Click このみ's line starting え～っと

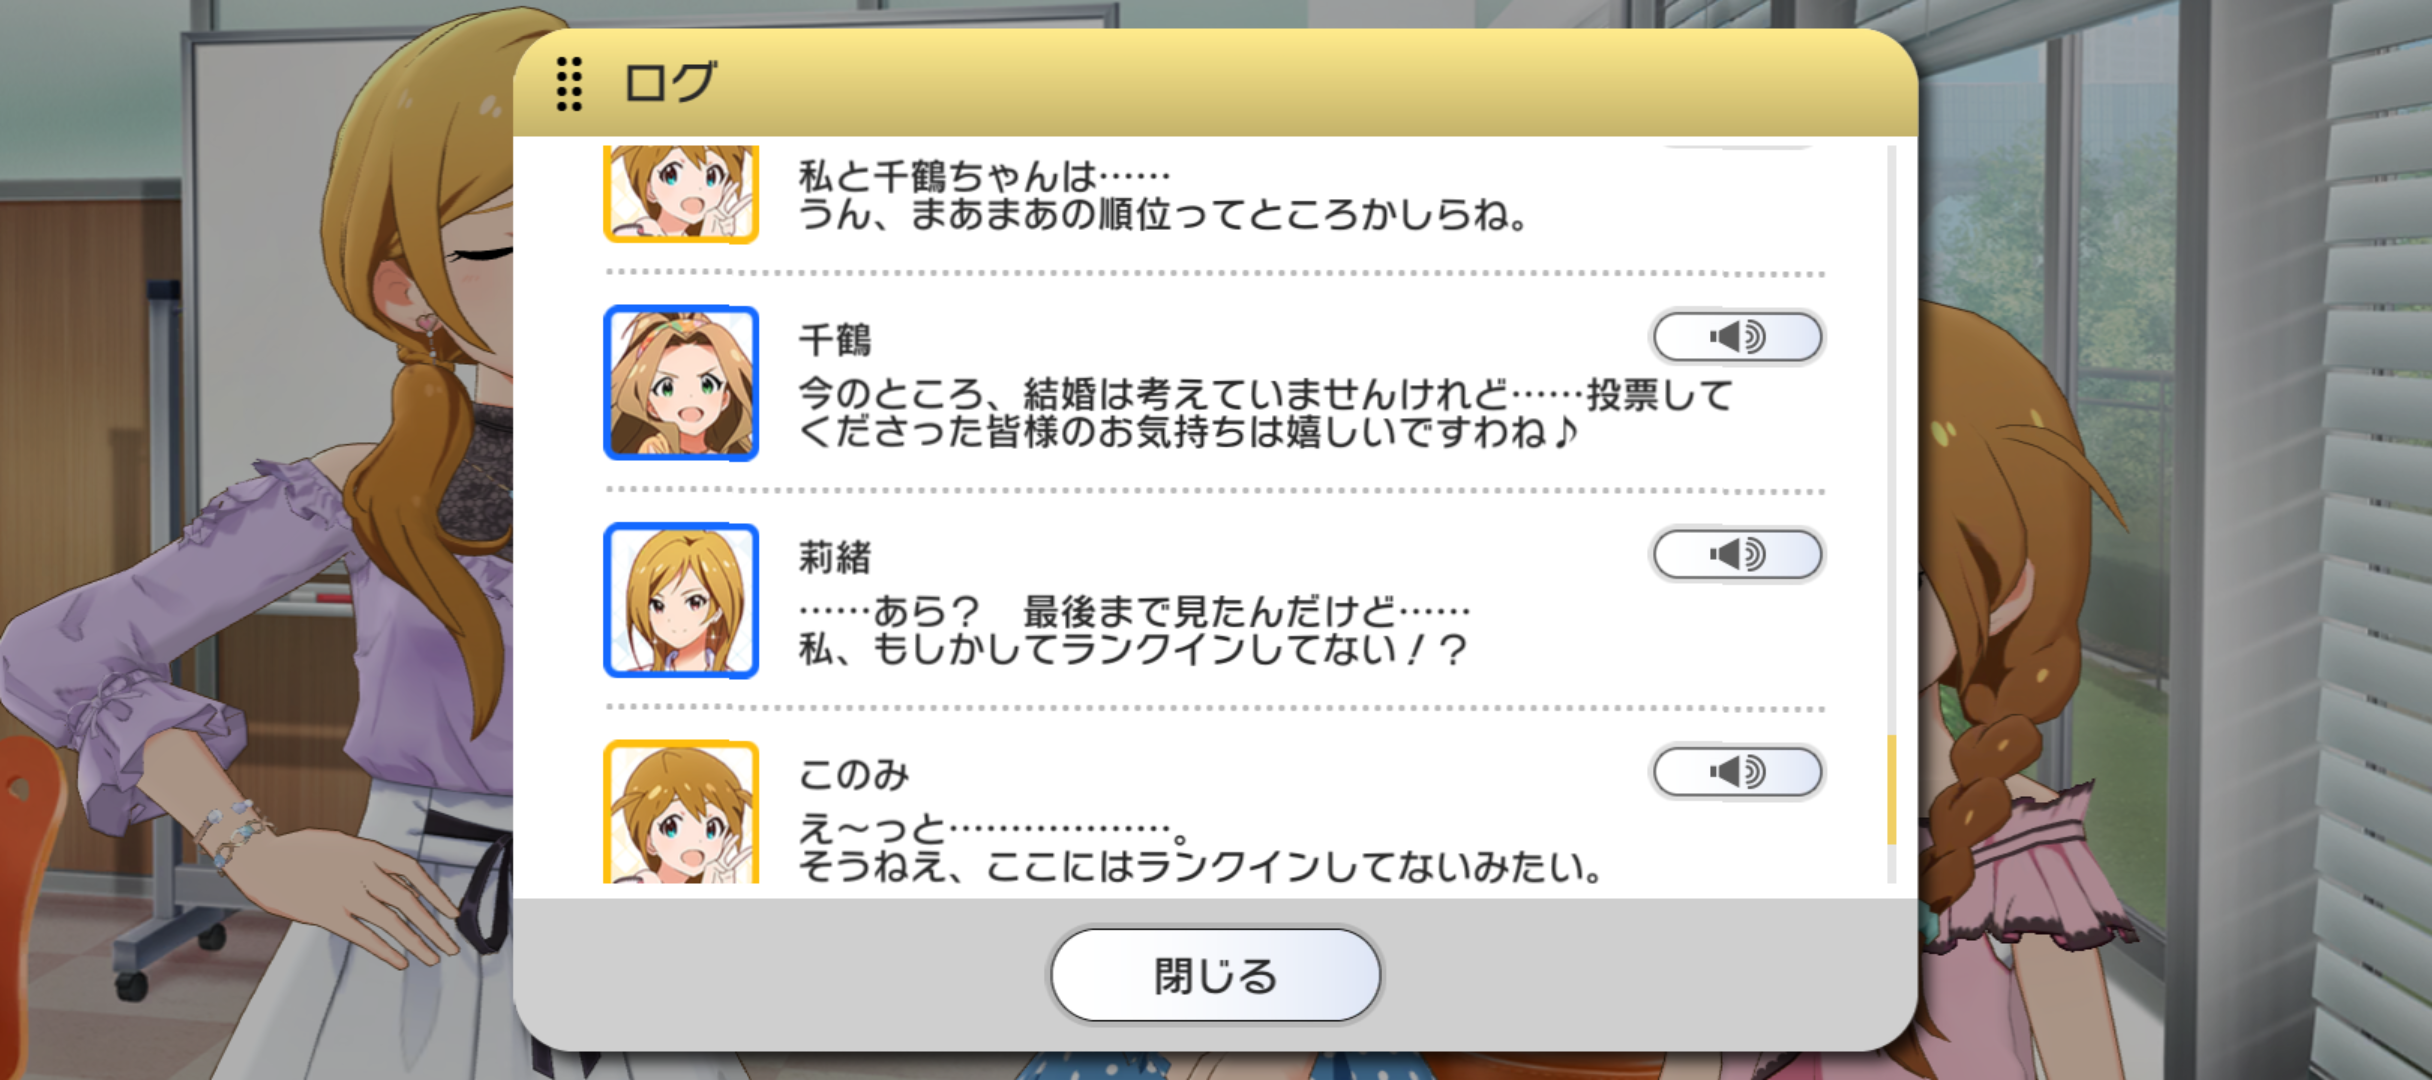[1200, 847]
